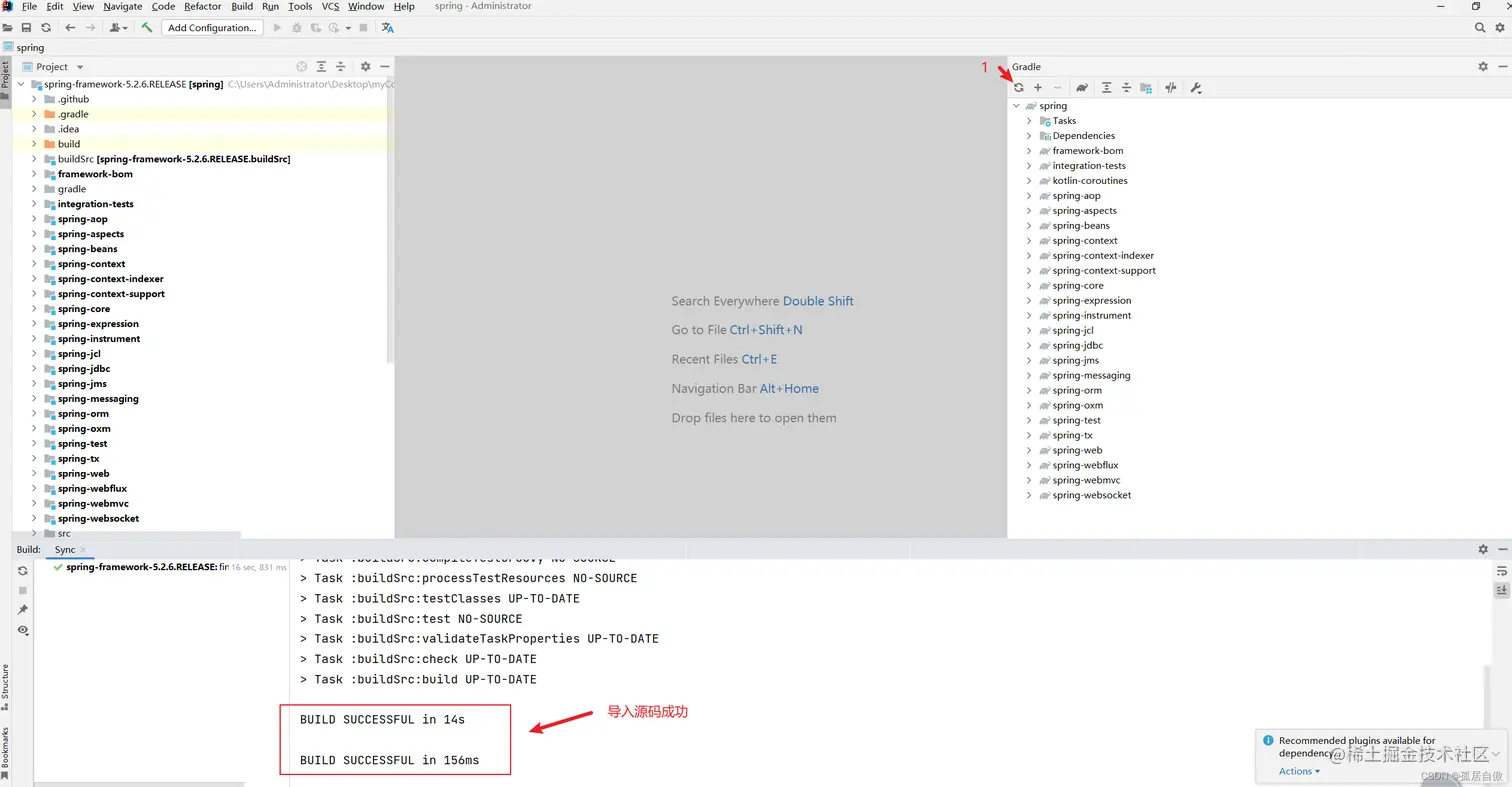
Task: Toggle Project side tab
Action: (5, 80)
